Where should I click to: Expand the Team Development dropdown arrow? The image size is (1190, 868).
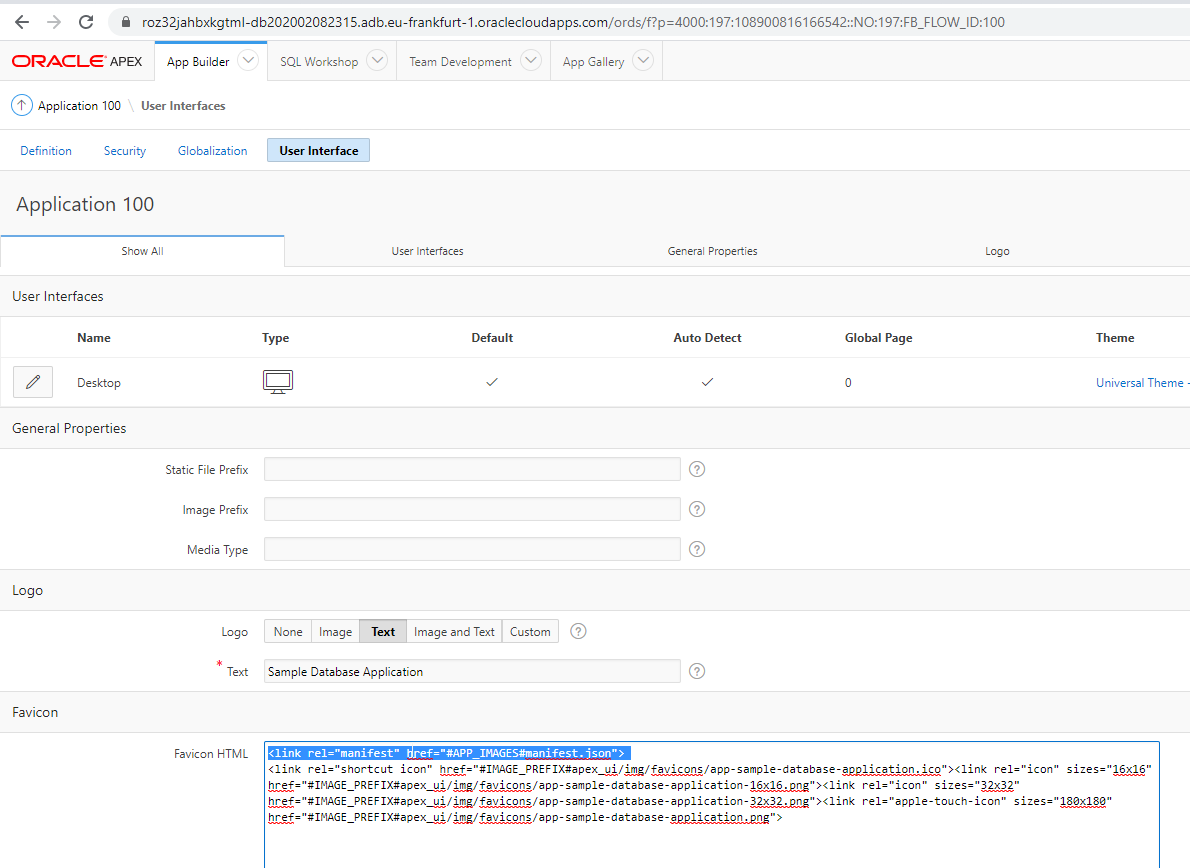tap(531, 60)
